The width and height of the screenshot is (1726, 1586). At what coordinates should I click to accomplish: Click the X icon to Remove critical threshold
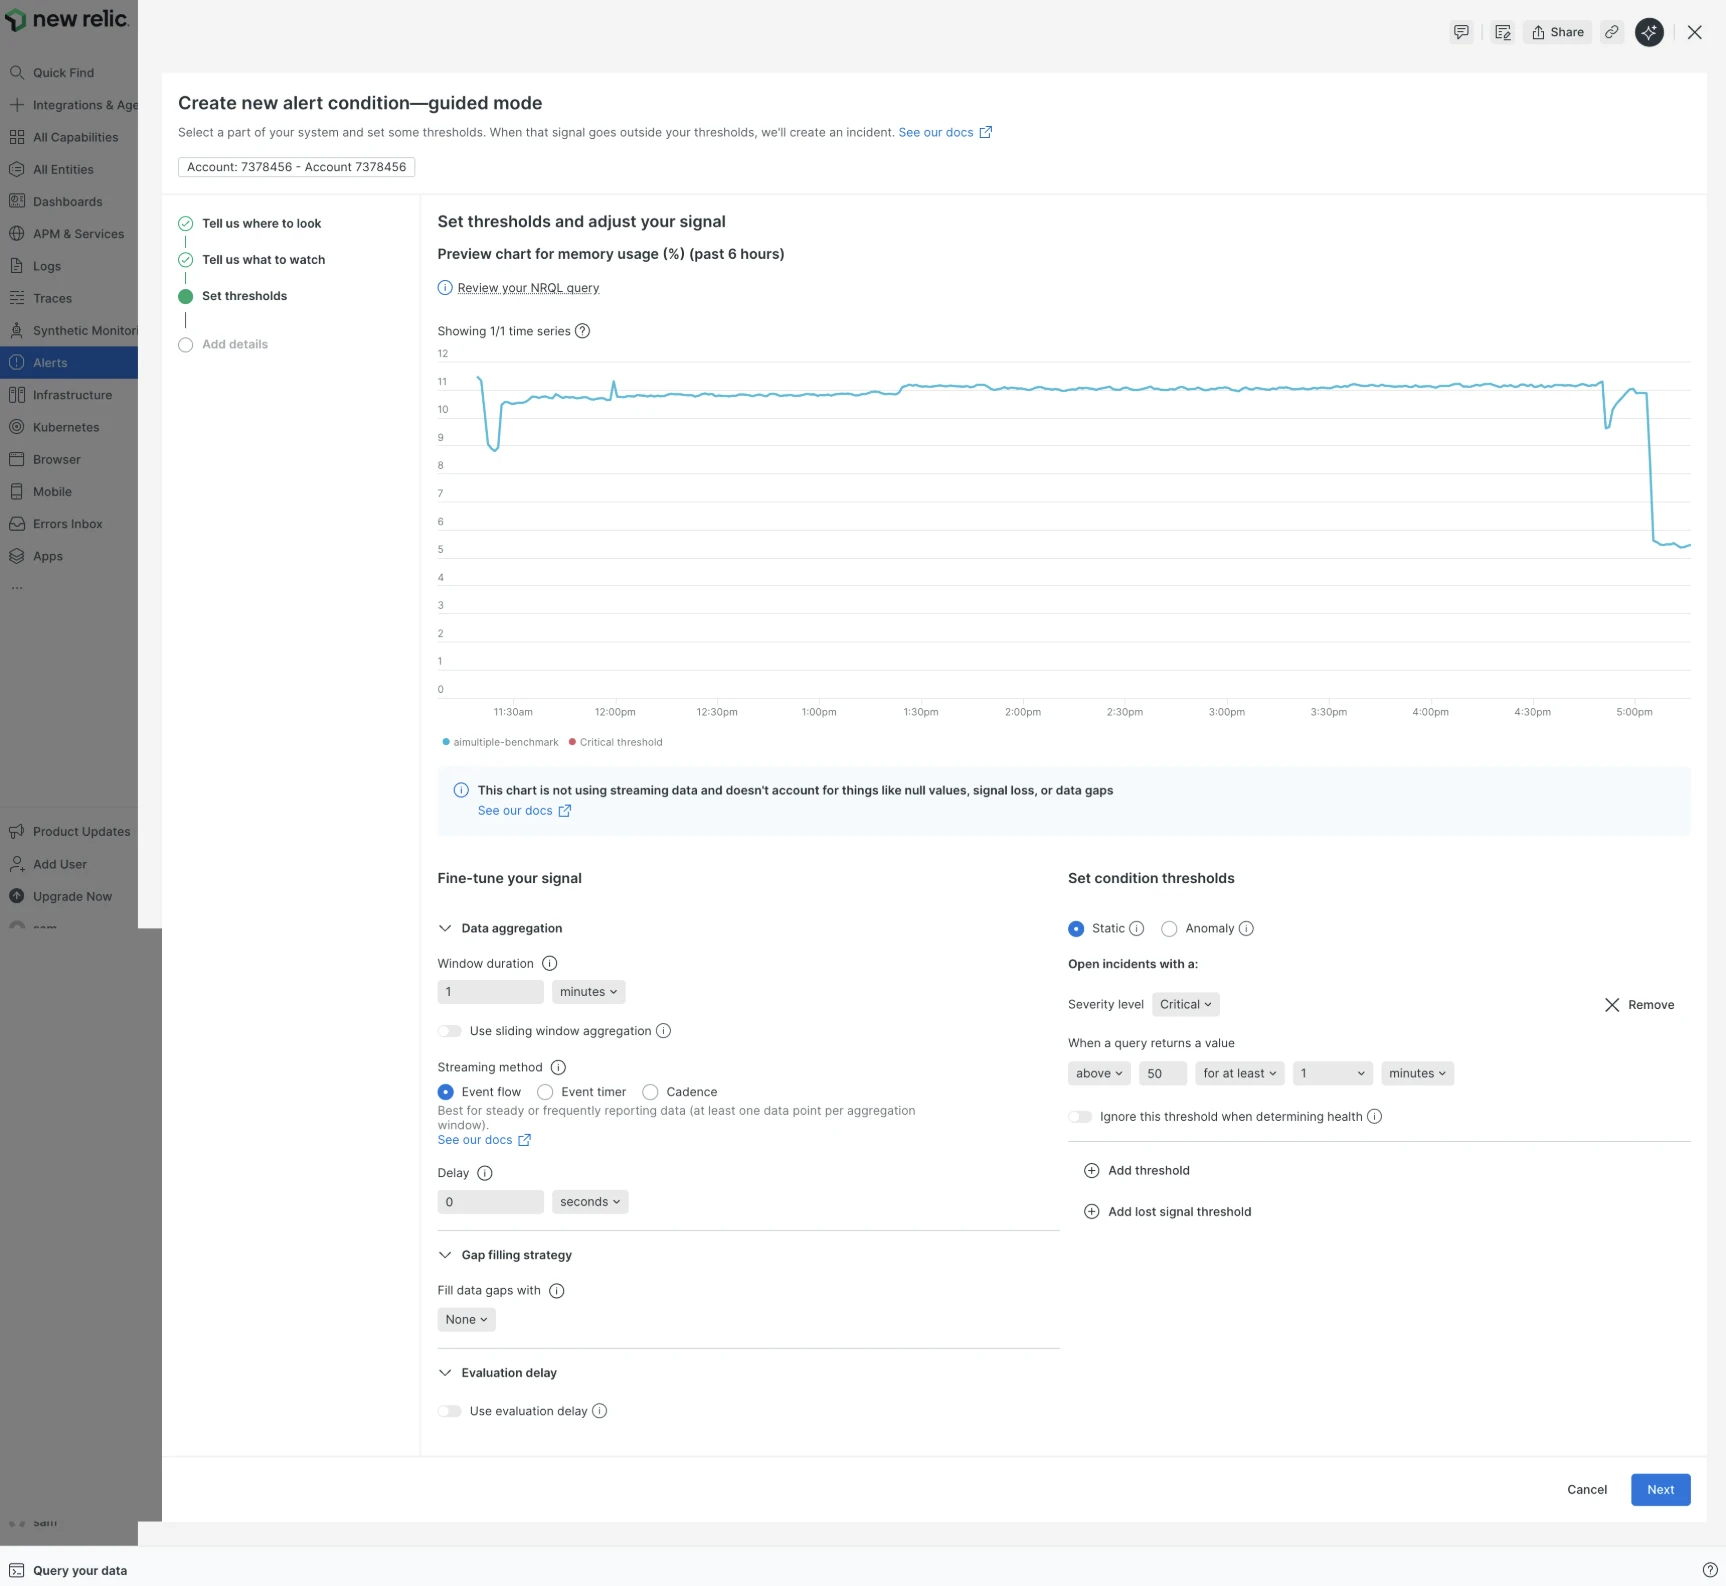(x=1612, y=1005)
